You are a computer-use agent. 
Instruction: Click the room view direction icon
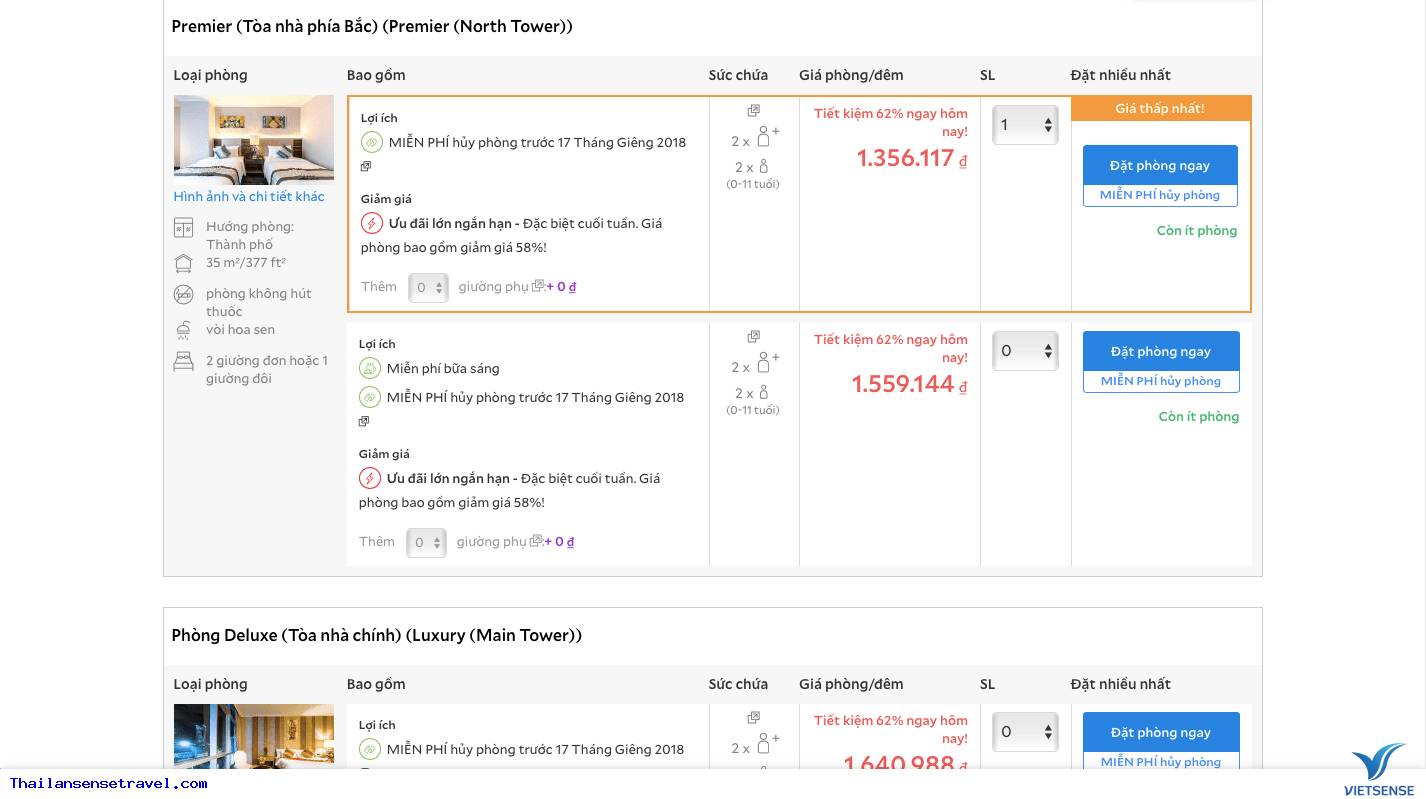[x=183, y=228]
